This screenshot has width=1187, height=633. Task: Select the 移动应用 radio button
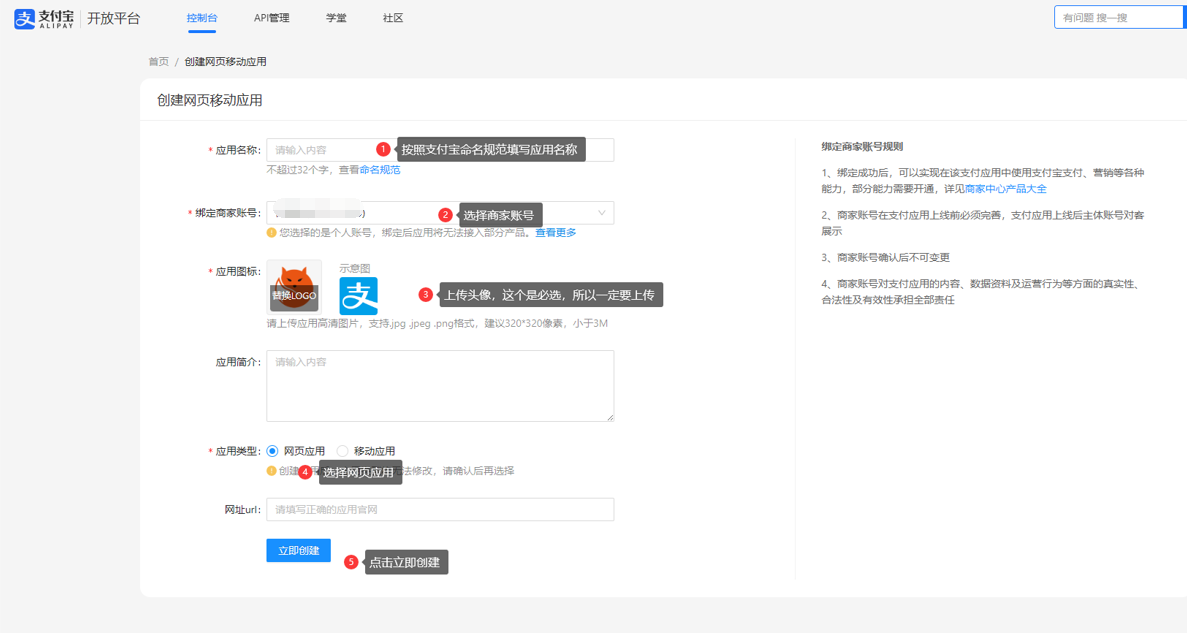coord(343,451)
